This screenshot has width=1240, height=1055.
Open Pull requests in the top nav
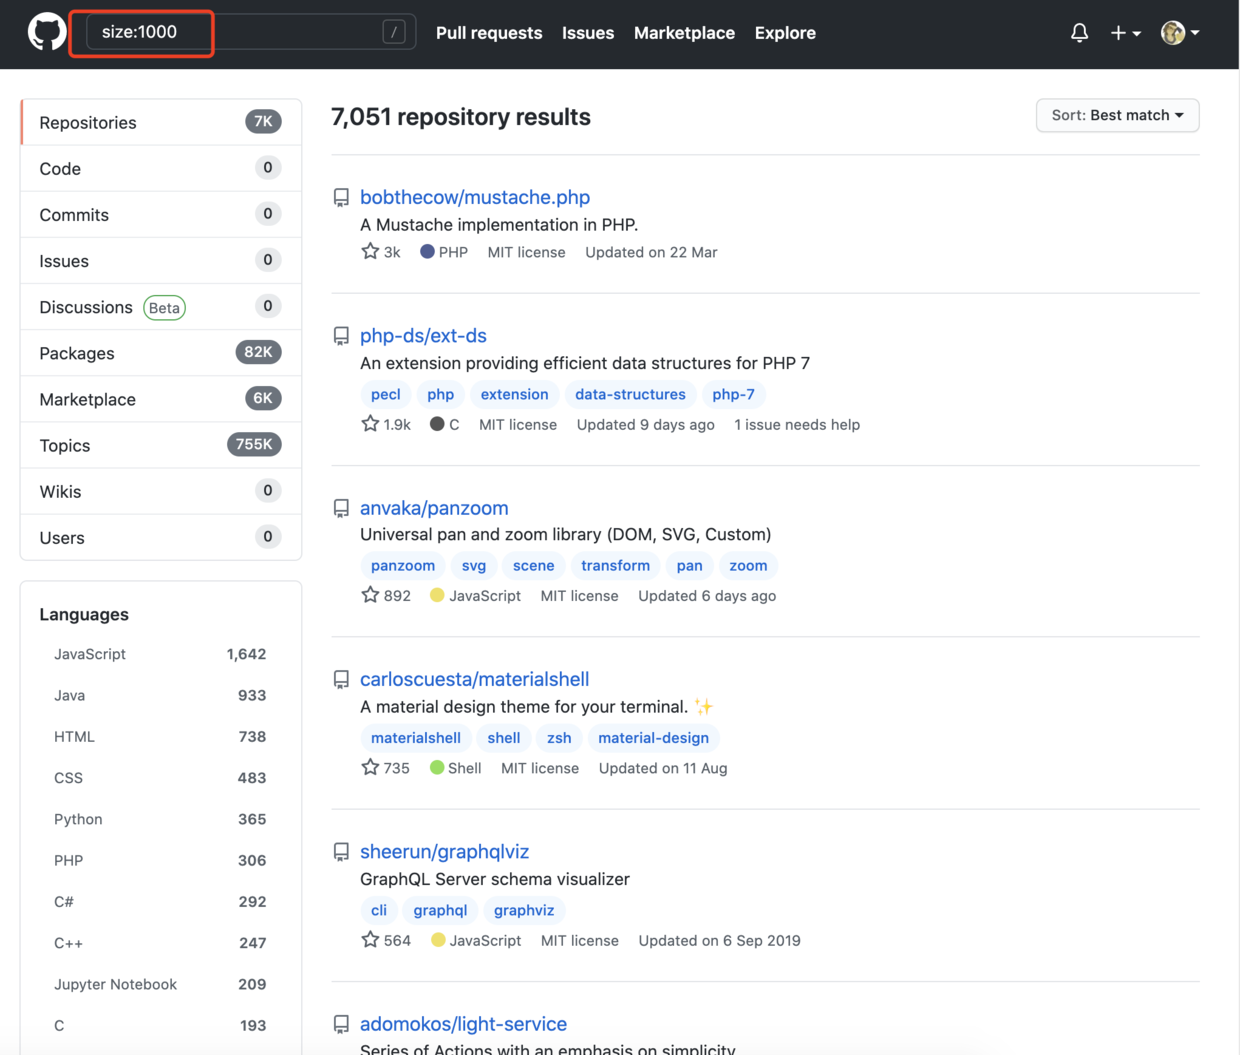[x=489, y=33]
